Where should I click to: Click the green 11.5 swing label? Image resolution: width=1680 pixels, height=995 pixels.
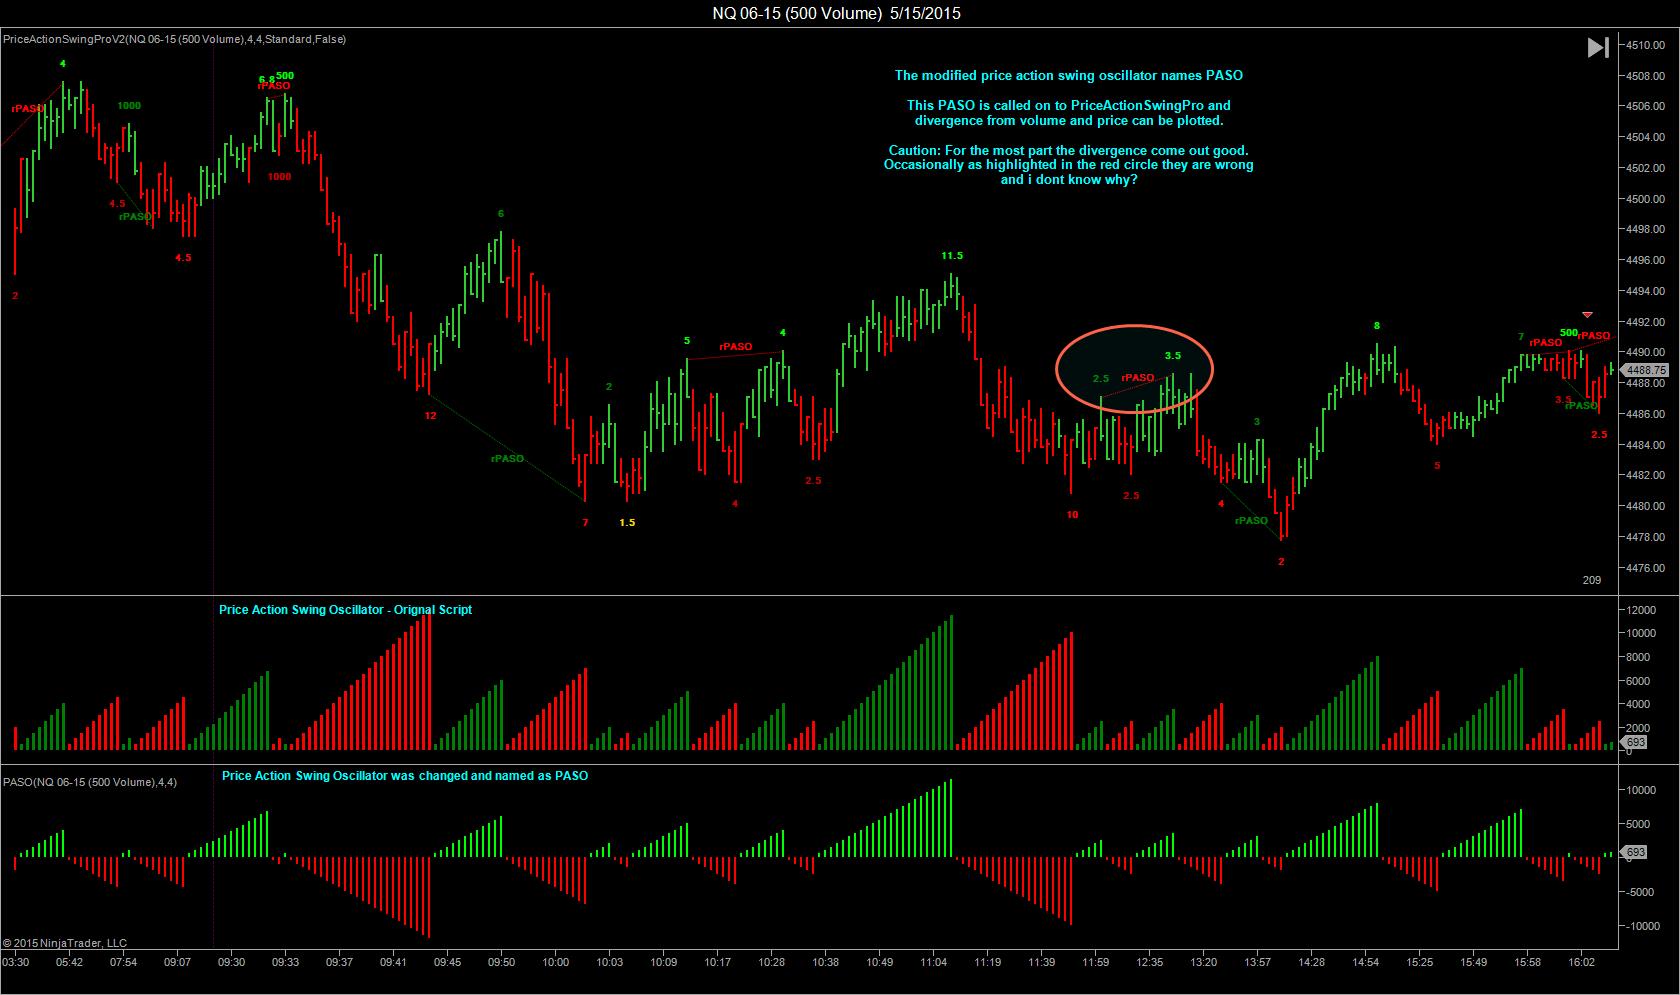coord(952,256)
